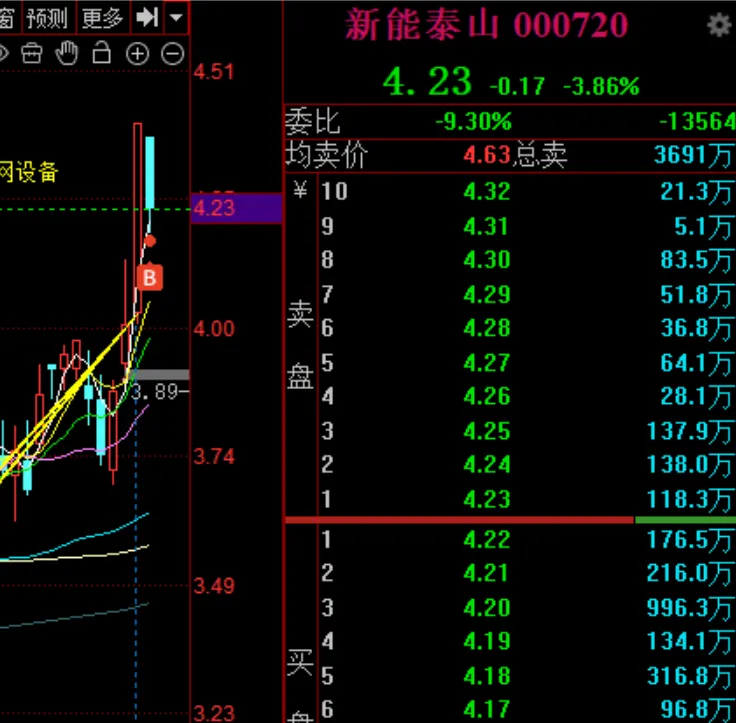Click the red-green buy/sell ratio bar
The height and width of the screenshot is (723, 736).
tap(510, 520)
